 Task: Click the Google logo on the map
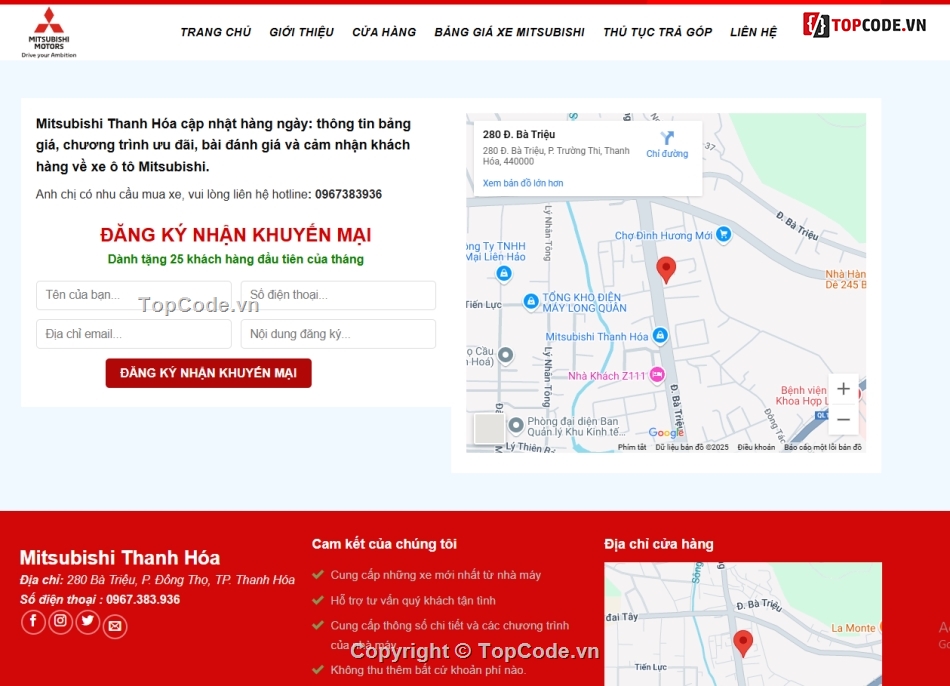coord(666,432)
